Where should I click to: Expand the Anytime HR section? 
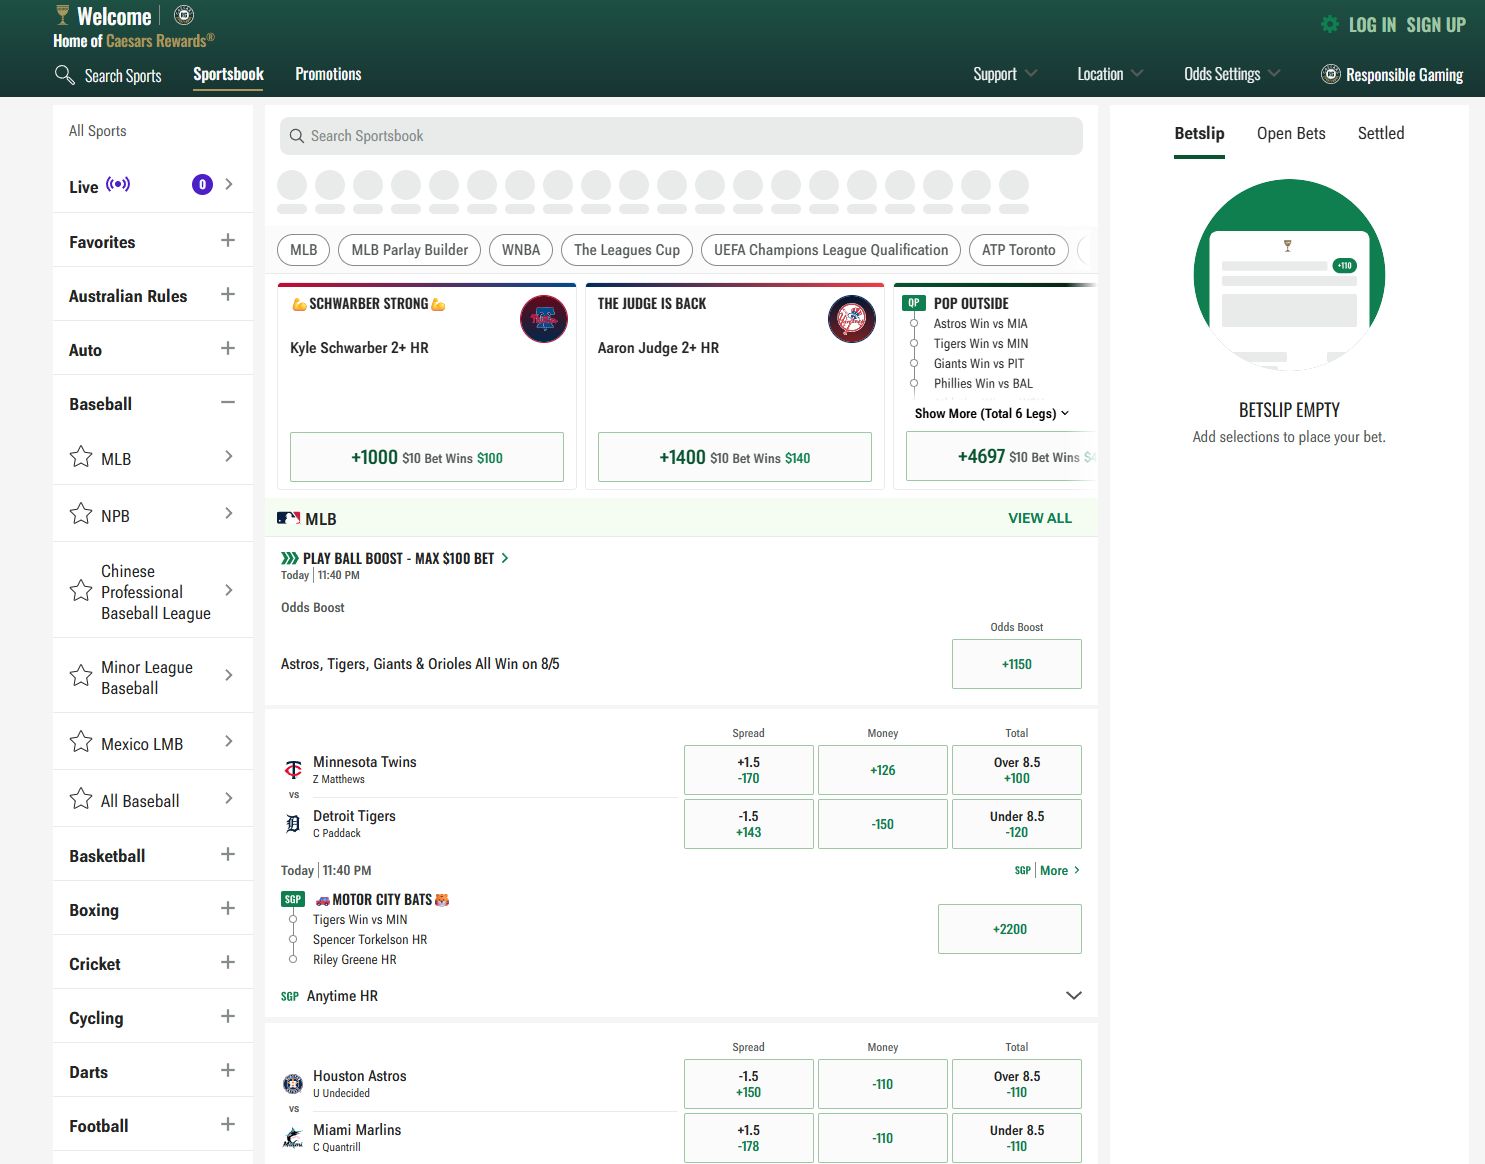tap(1073, 996)
